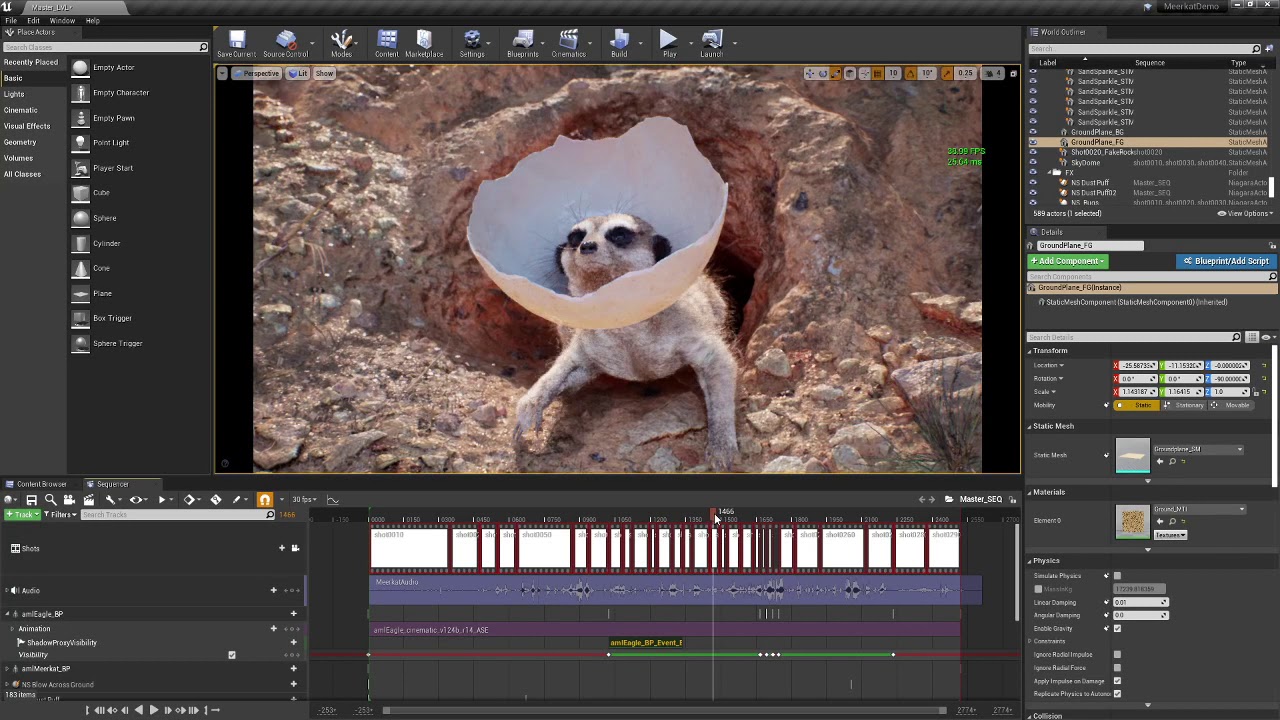Click the Save Current toolbar icon
The image size is (1280, 720).
(236, 43)
